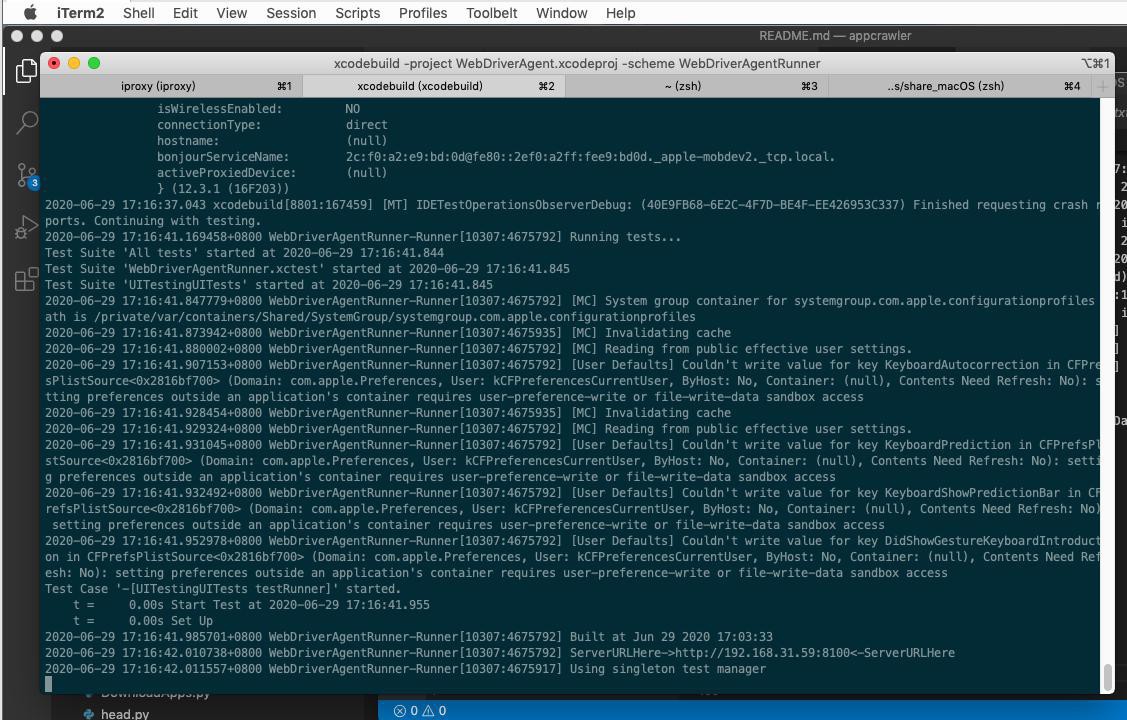Open the iTerm2 application menu
1127x720 pixels.
tap(80, 13)
